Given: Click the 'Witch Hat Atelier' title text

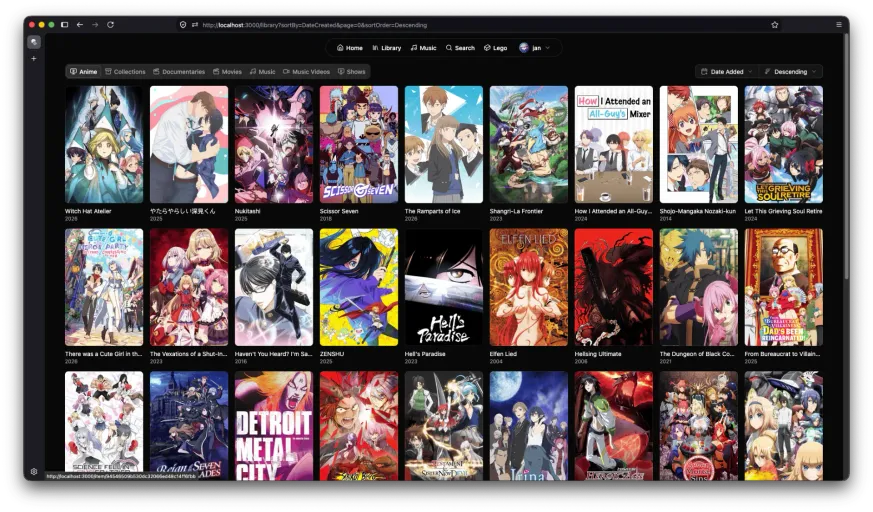Looking at the screenshot, I should (x=88, y=211).
